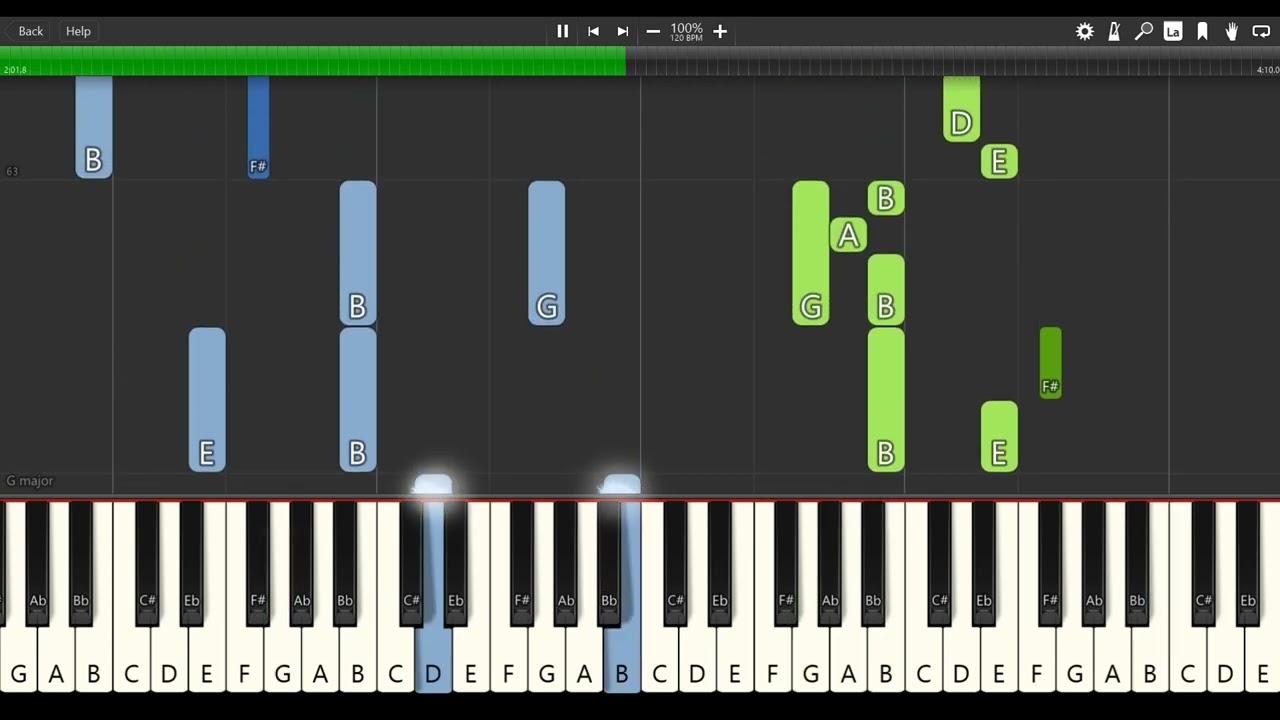Toggle the La note-labels icon
This screenshot has width=1280, height=720.
point(1173,31)
